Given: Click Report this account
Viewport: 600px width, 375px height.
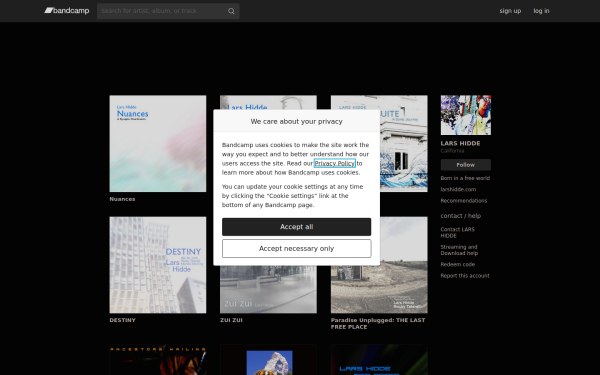Looking at the screenshot, I should click(x=465, y=276).
